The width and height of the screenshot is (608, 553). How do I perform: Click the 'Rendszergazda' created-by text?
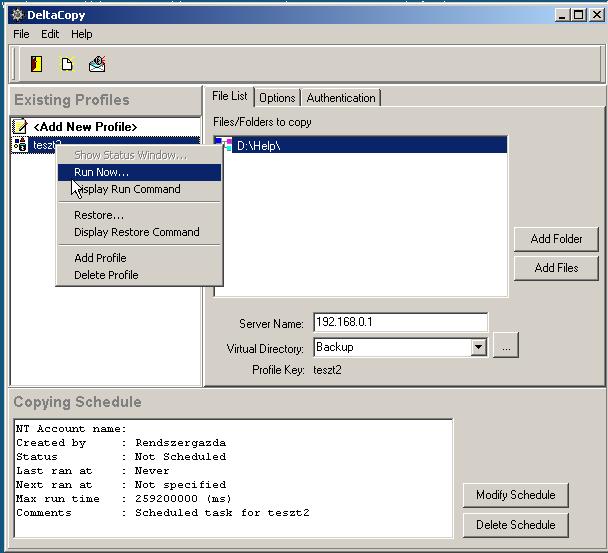(x=180, y=442)
